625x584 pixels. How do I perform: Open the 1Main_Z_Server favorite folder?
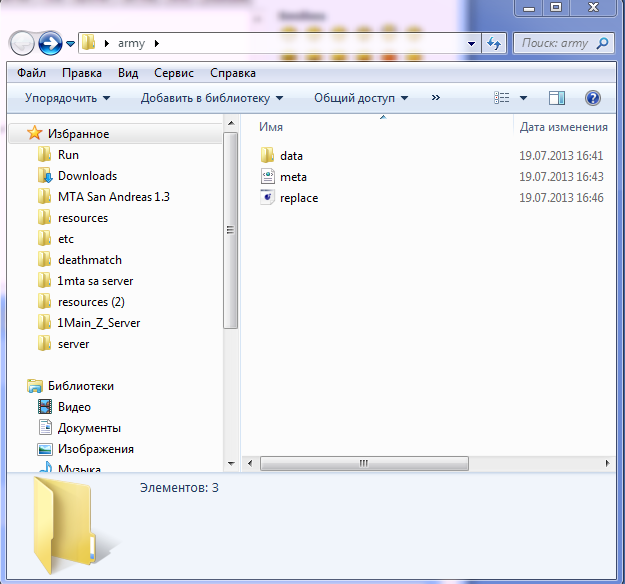click(99, 323)
